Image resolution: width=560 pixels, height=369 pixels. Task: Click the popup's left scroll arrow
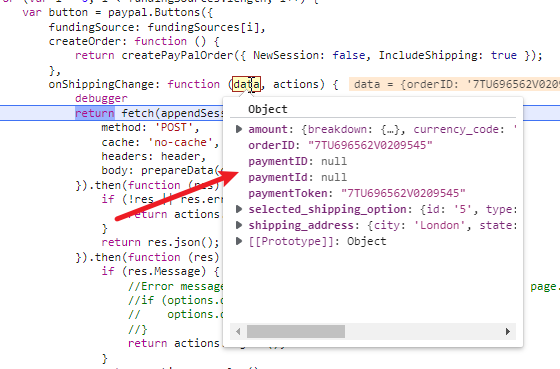(x=238, y=331)
